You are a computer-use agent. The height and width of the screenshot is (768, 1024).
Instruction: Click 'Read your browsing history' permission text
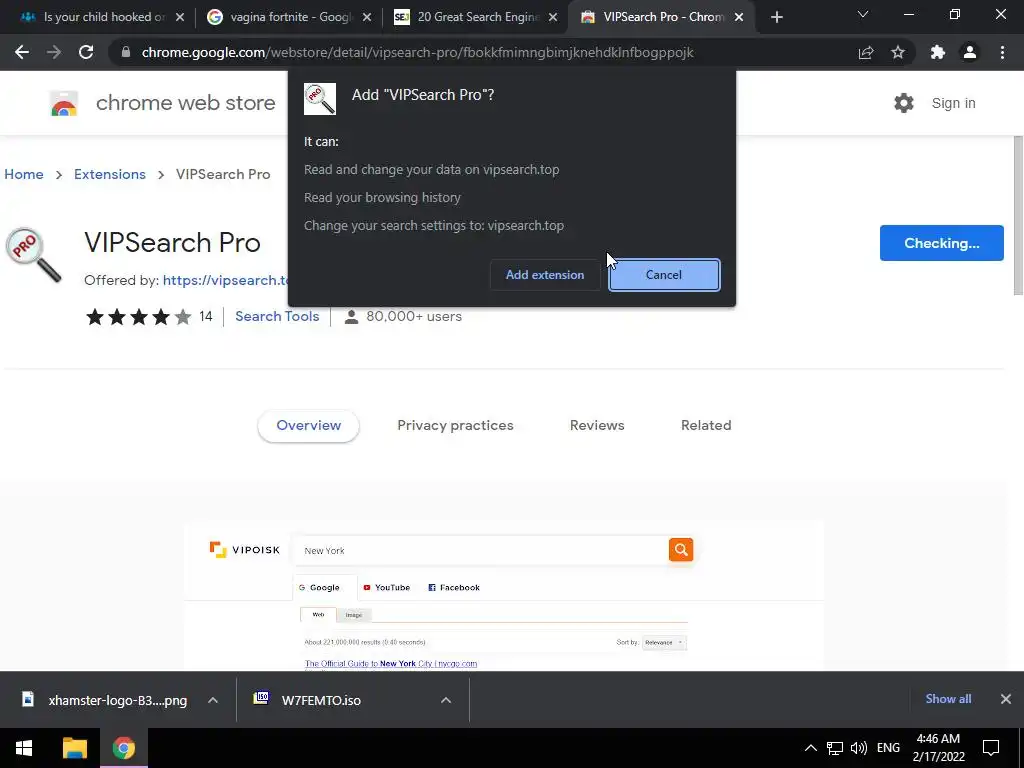tap(382, 197)
